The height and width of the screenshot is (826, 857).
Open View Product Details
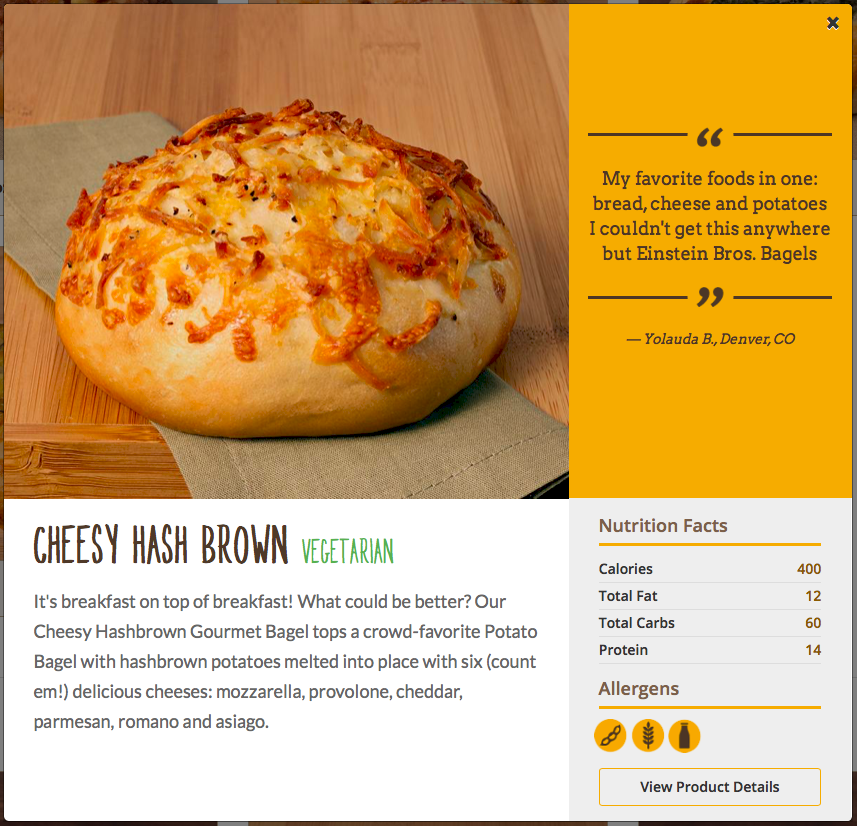point(709,787)
